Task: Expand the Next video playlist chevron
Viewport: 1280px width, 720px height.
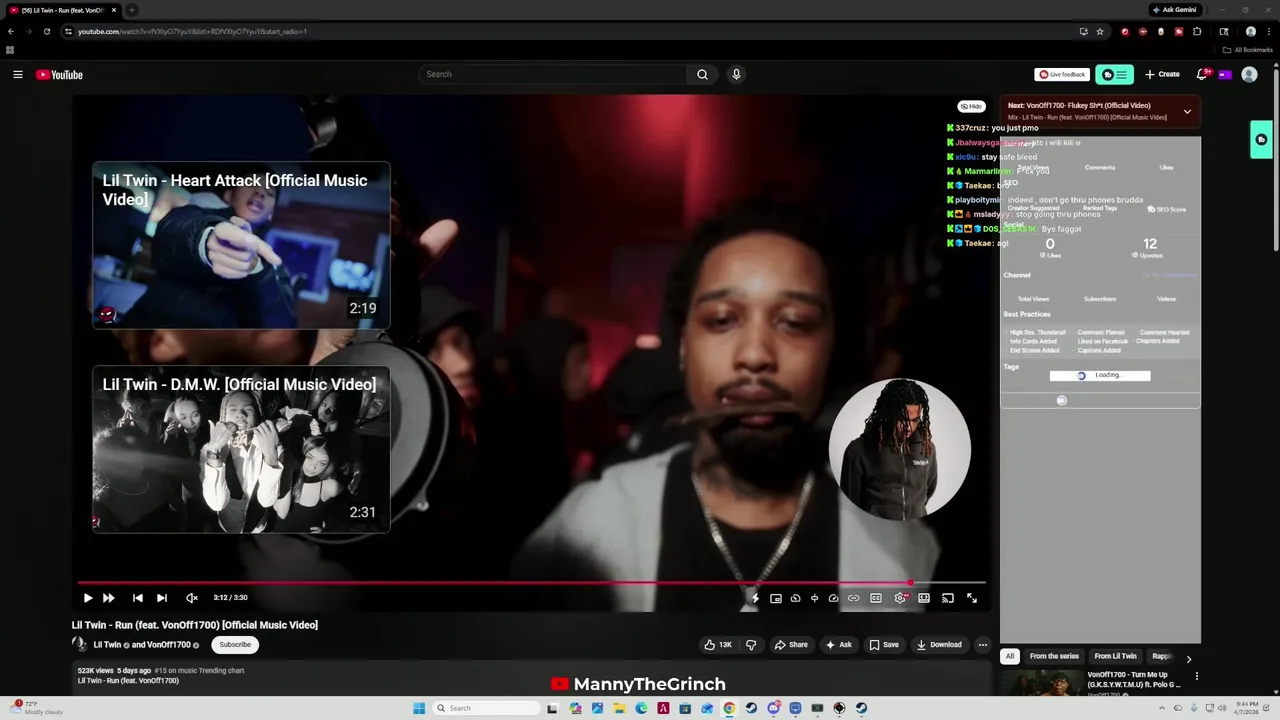Action: click(1187, 112)
